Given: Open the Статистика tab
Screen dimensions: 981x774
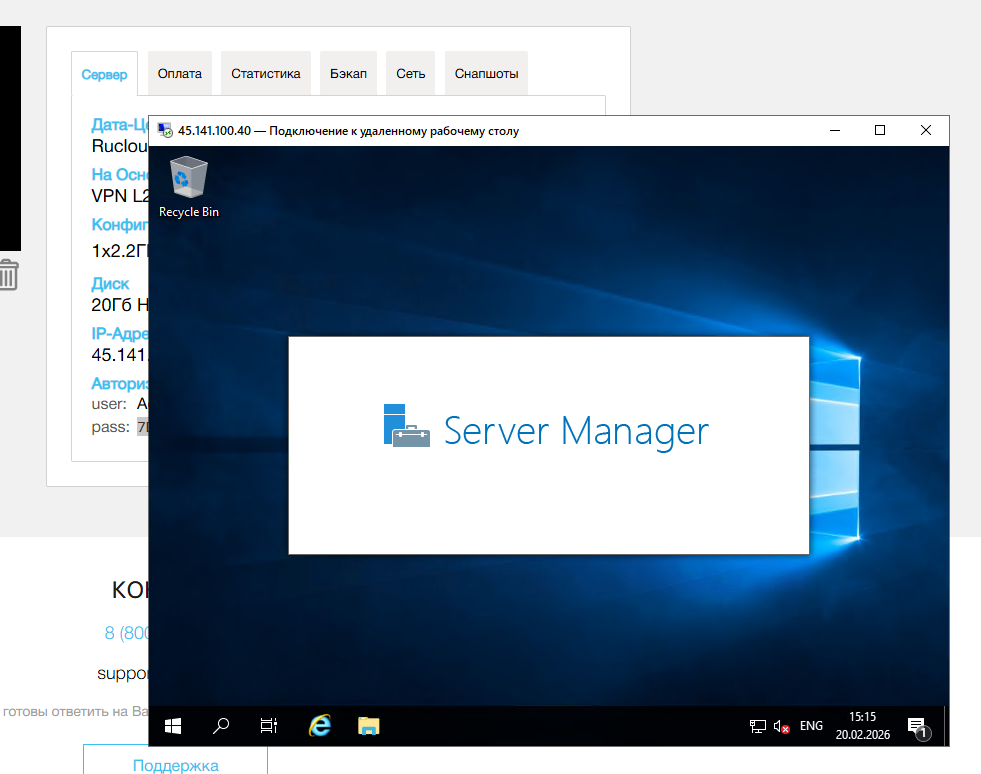Looking at the screenshot, I should 266,73.
